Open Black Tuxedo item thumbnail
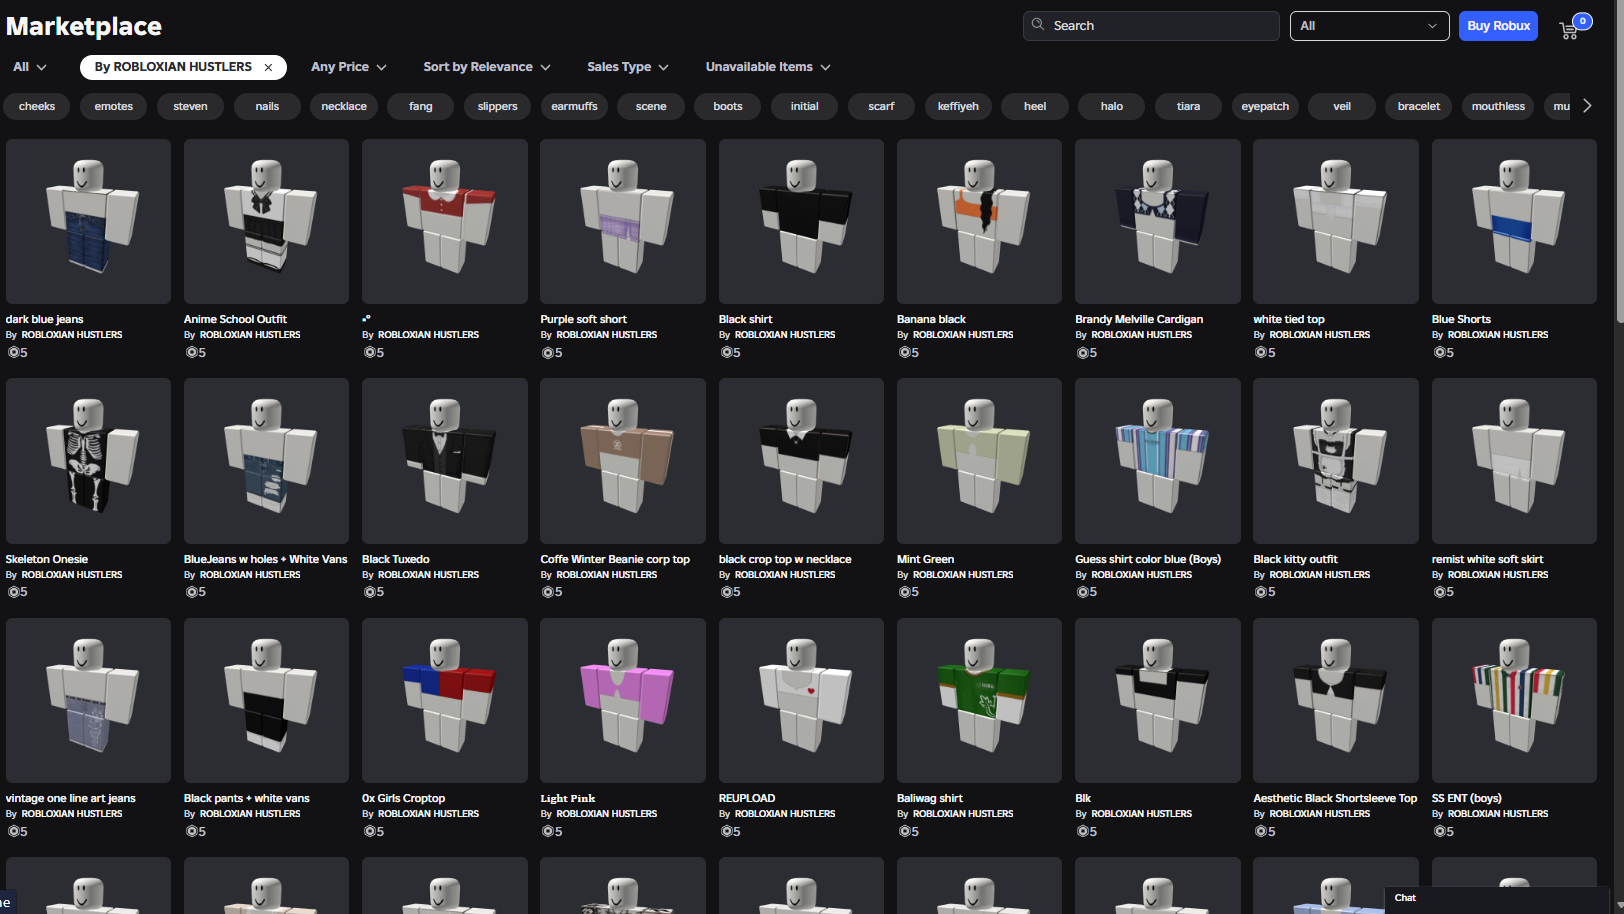1624x914 pixels. pos(445,461)
